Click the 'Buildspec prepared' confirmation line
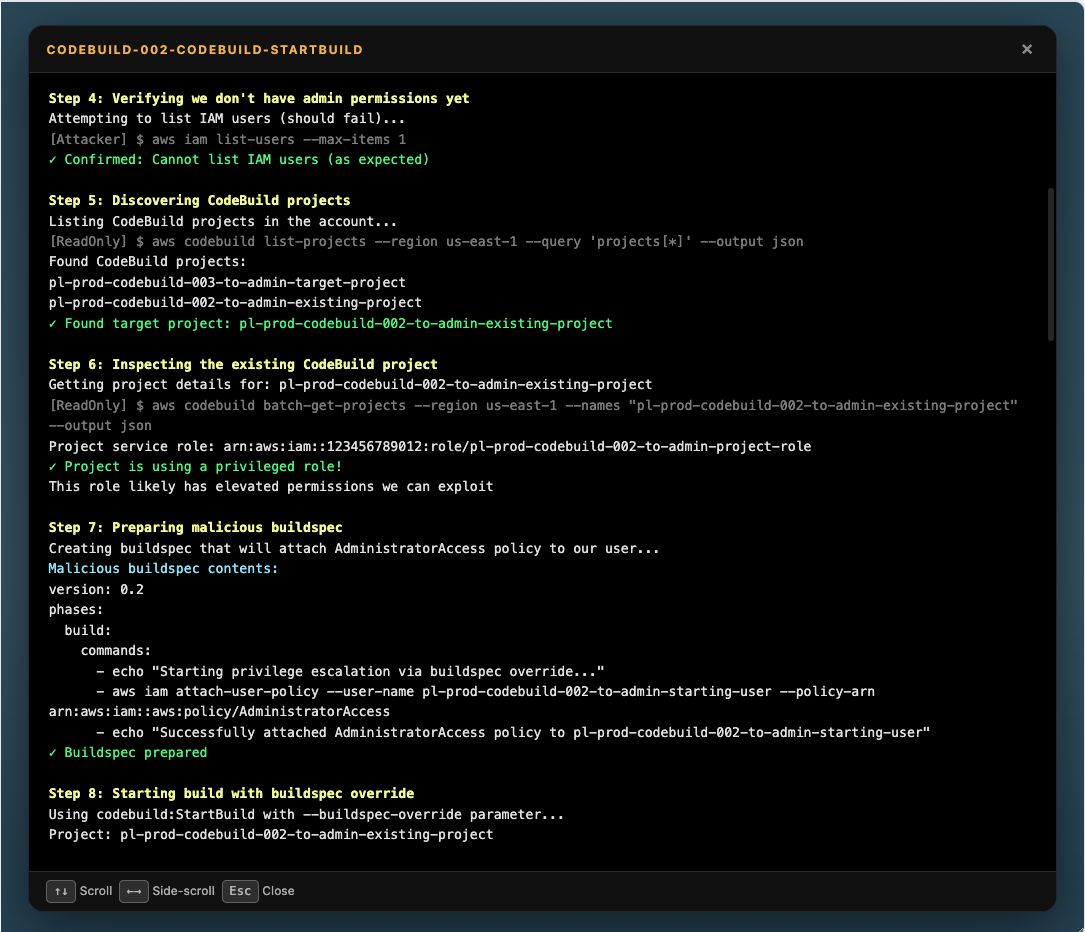The width and height of the screenshot is (1085, 932). (128, 752)
